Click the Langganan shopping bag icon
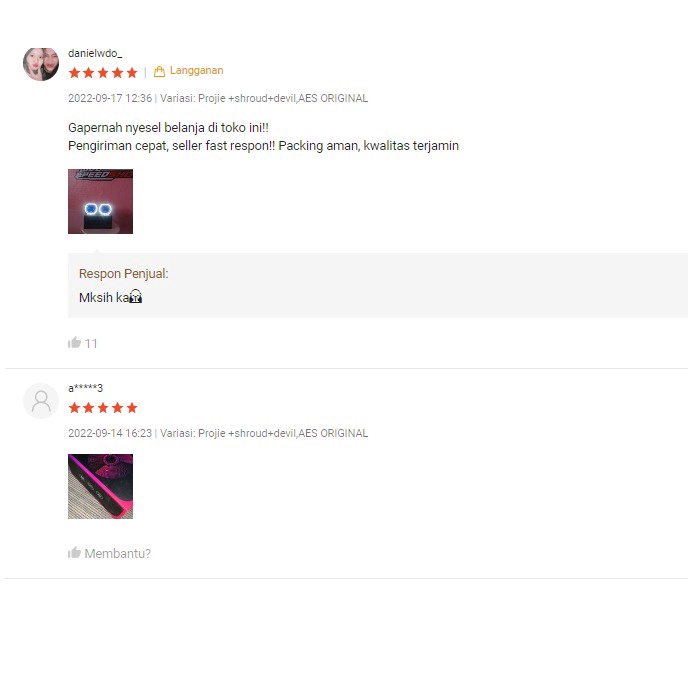Image resolution: width=688 pixels, height=688 pixels. coord(159,72)
